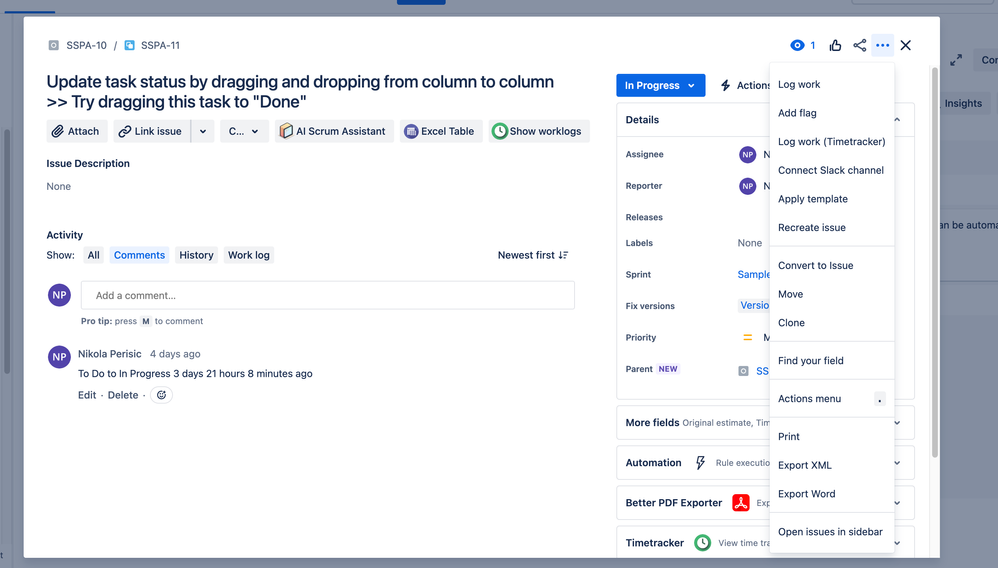Screen dimensions: 998x568
Task: Click the '4 days ago' comment timestamp
Action: (175, 354)
